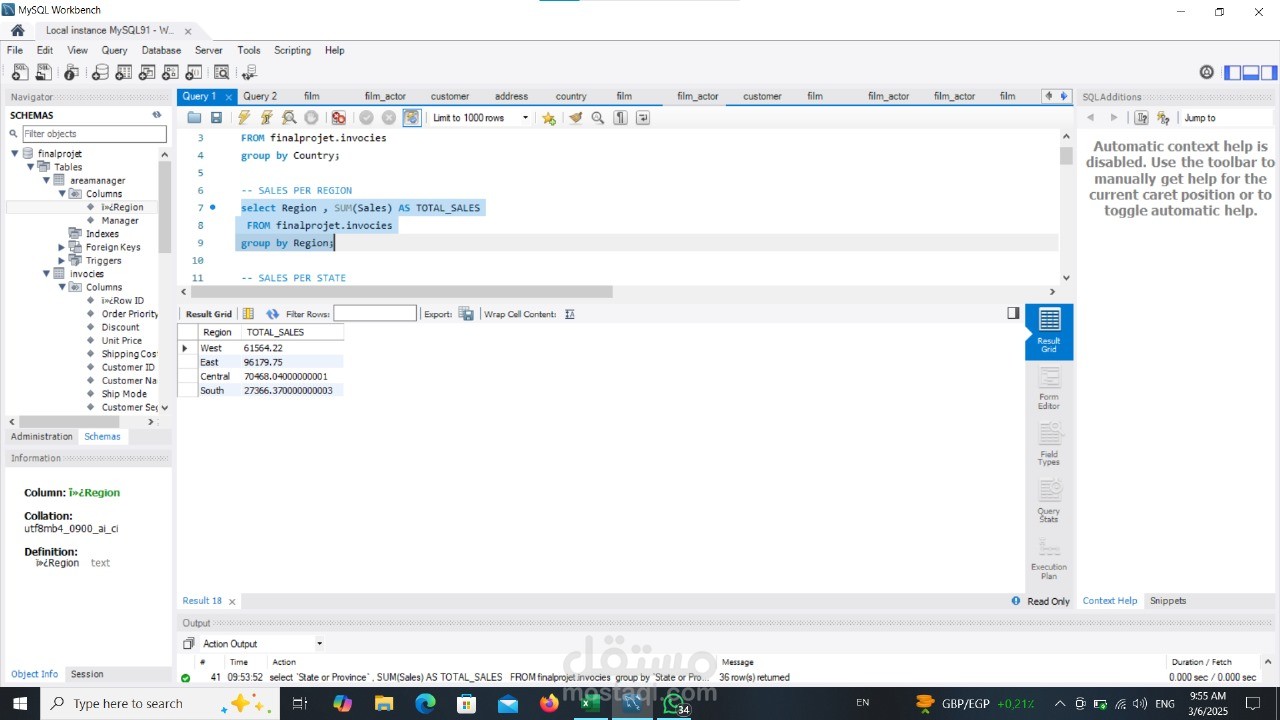This screenshot has width=1280, height=720.
Task: Create a new view icon
Action: (147, 72)
